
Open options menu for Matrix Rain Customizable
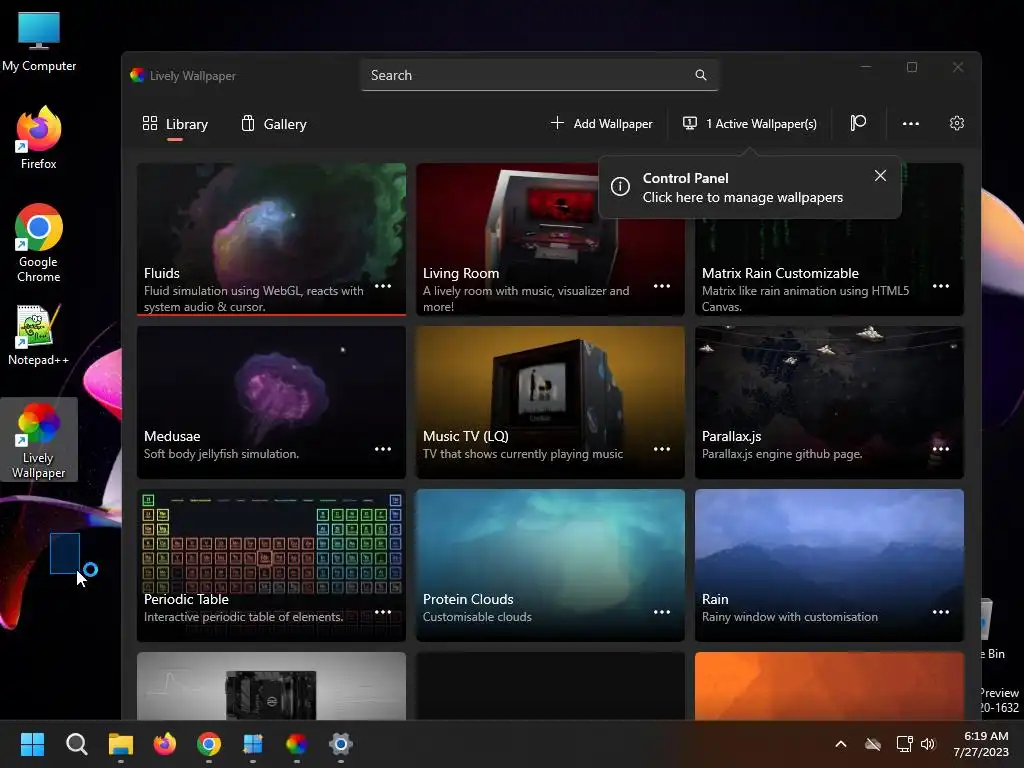pyautogui.click(x=940, y=286)
